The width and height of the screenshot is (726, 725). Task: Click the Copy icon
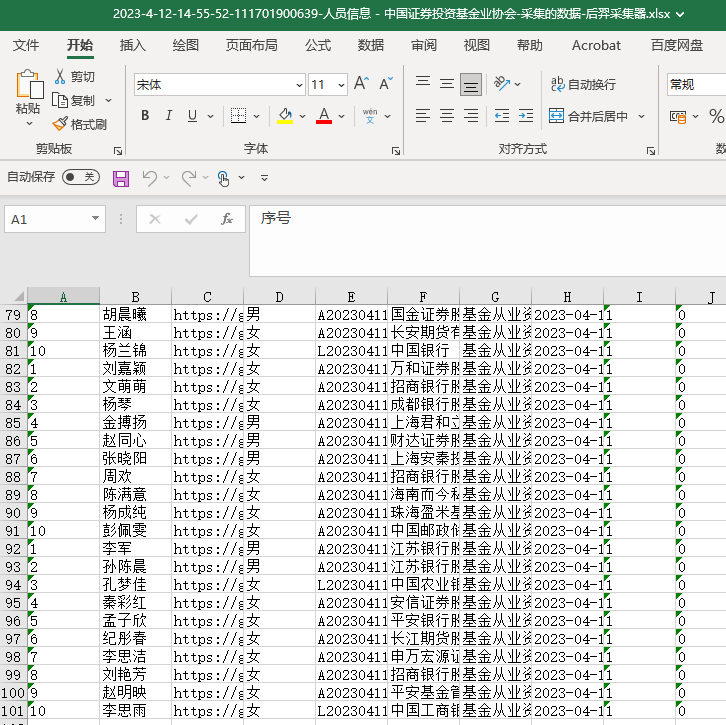click(x=60, y=100)
